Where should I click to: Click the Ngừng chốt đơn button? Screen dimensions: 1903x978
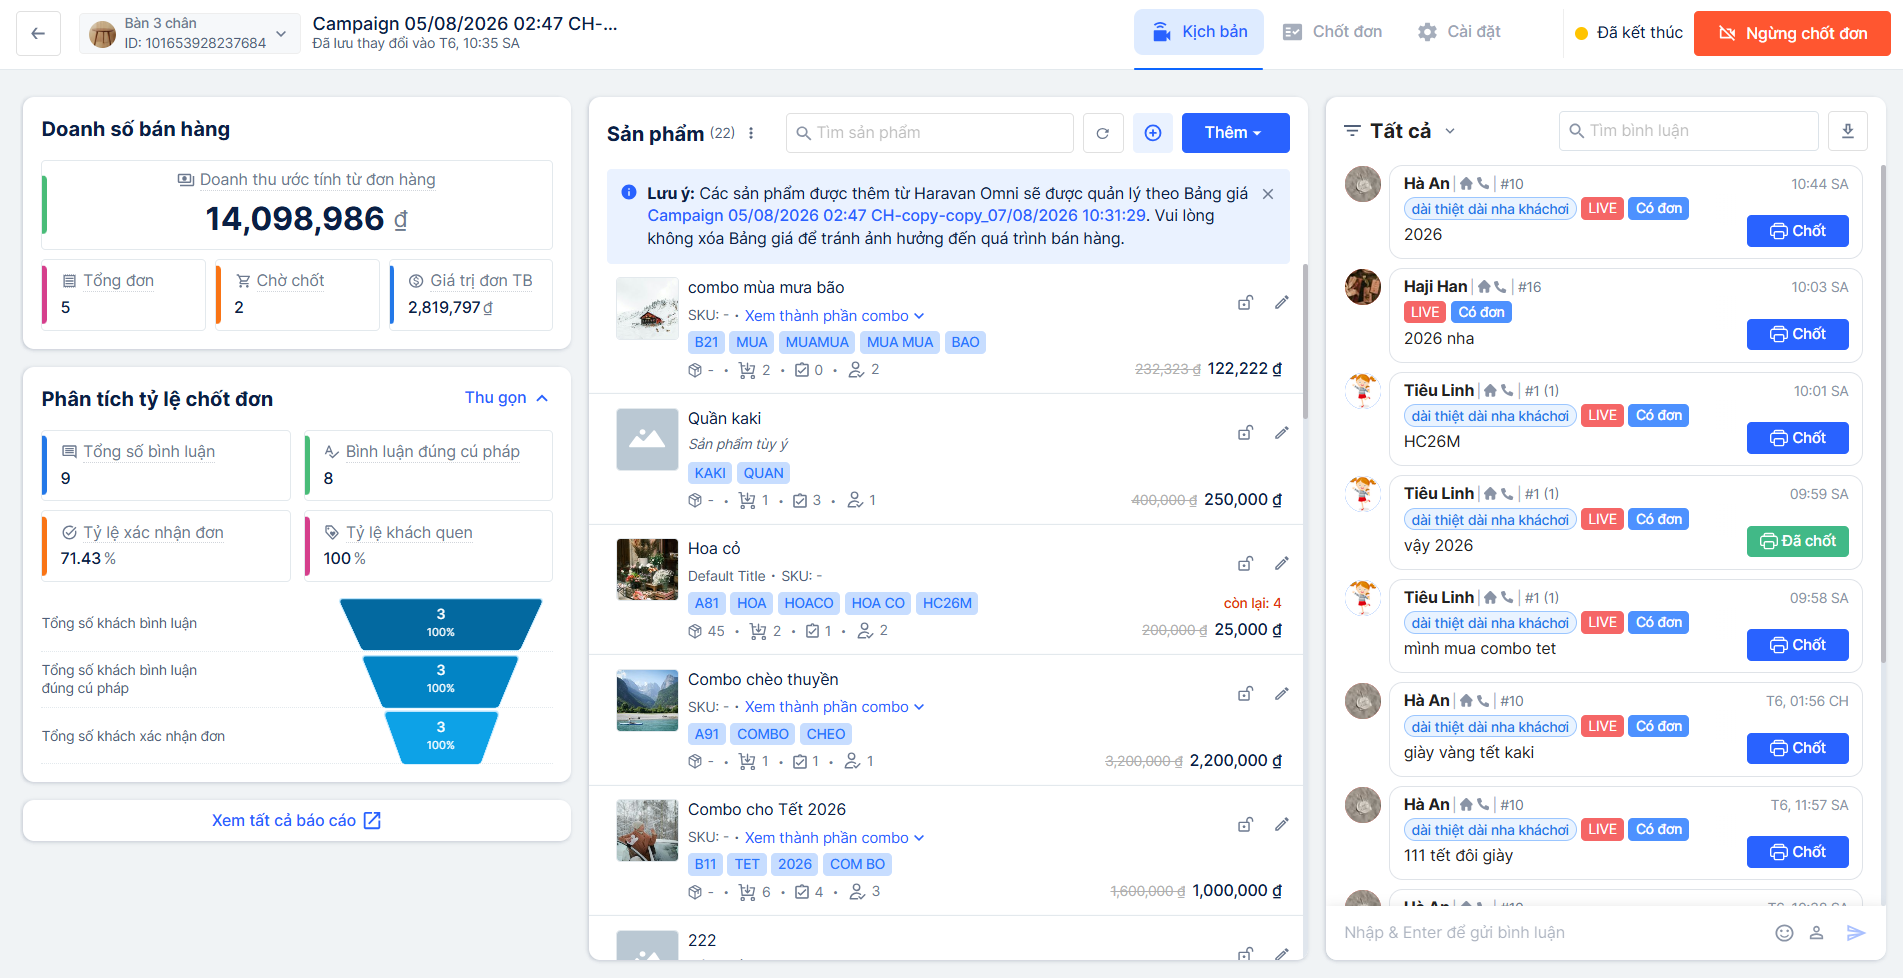click(1792, 33)
